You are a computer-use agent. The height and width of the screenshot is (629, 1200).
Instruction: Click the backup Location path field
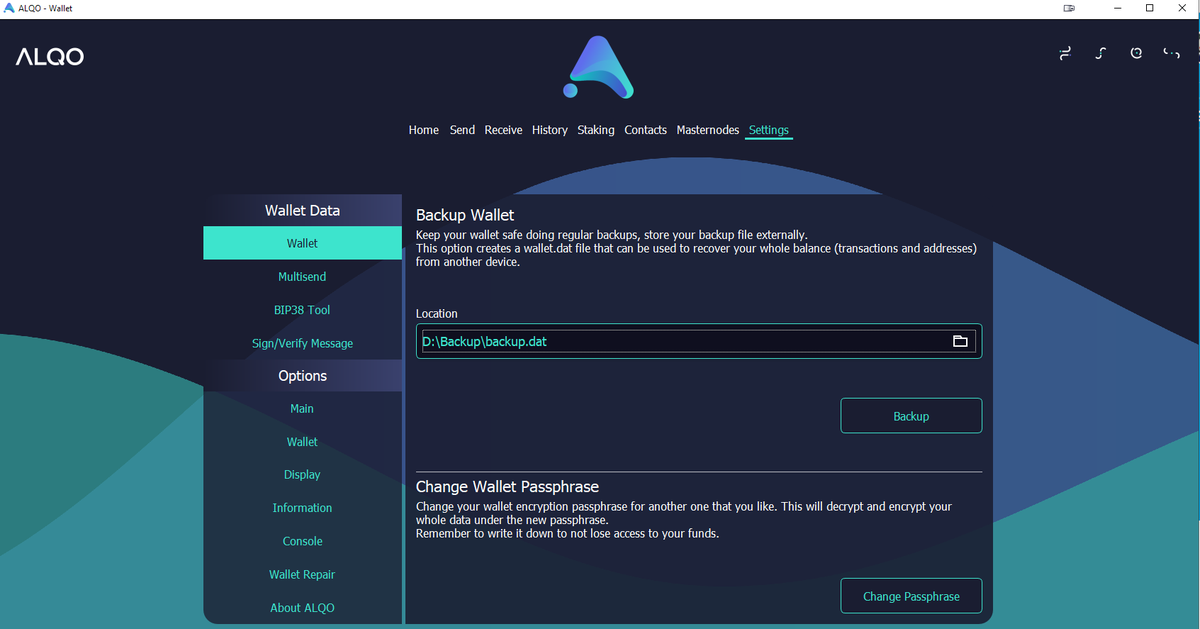[699, 341]
